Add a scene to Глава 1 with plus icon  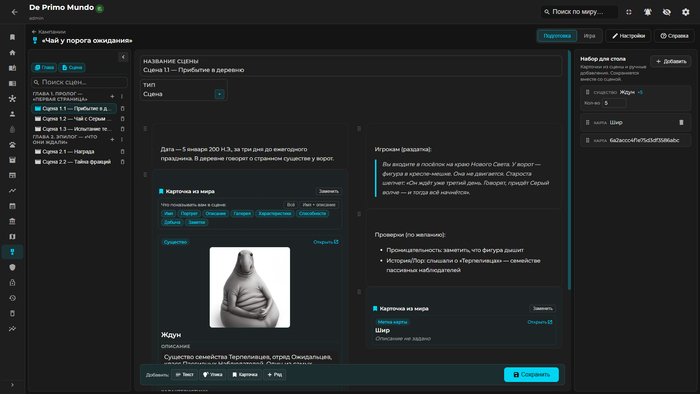coord(112,96)
